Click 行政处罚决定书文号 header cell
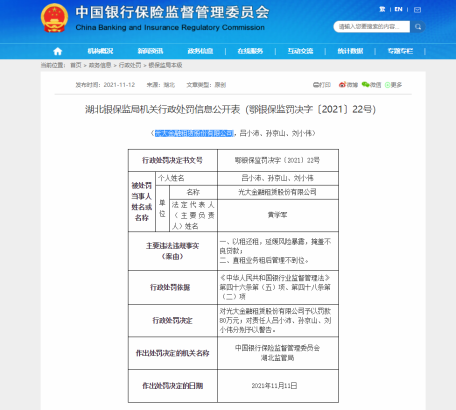Screen dimensions: 456x410 pyautogui.click(x=173, y=160)
